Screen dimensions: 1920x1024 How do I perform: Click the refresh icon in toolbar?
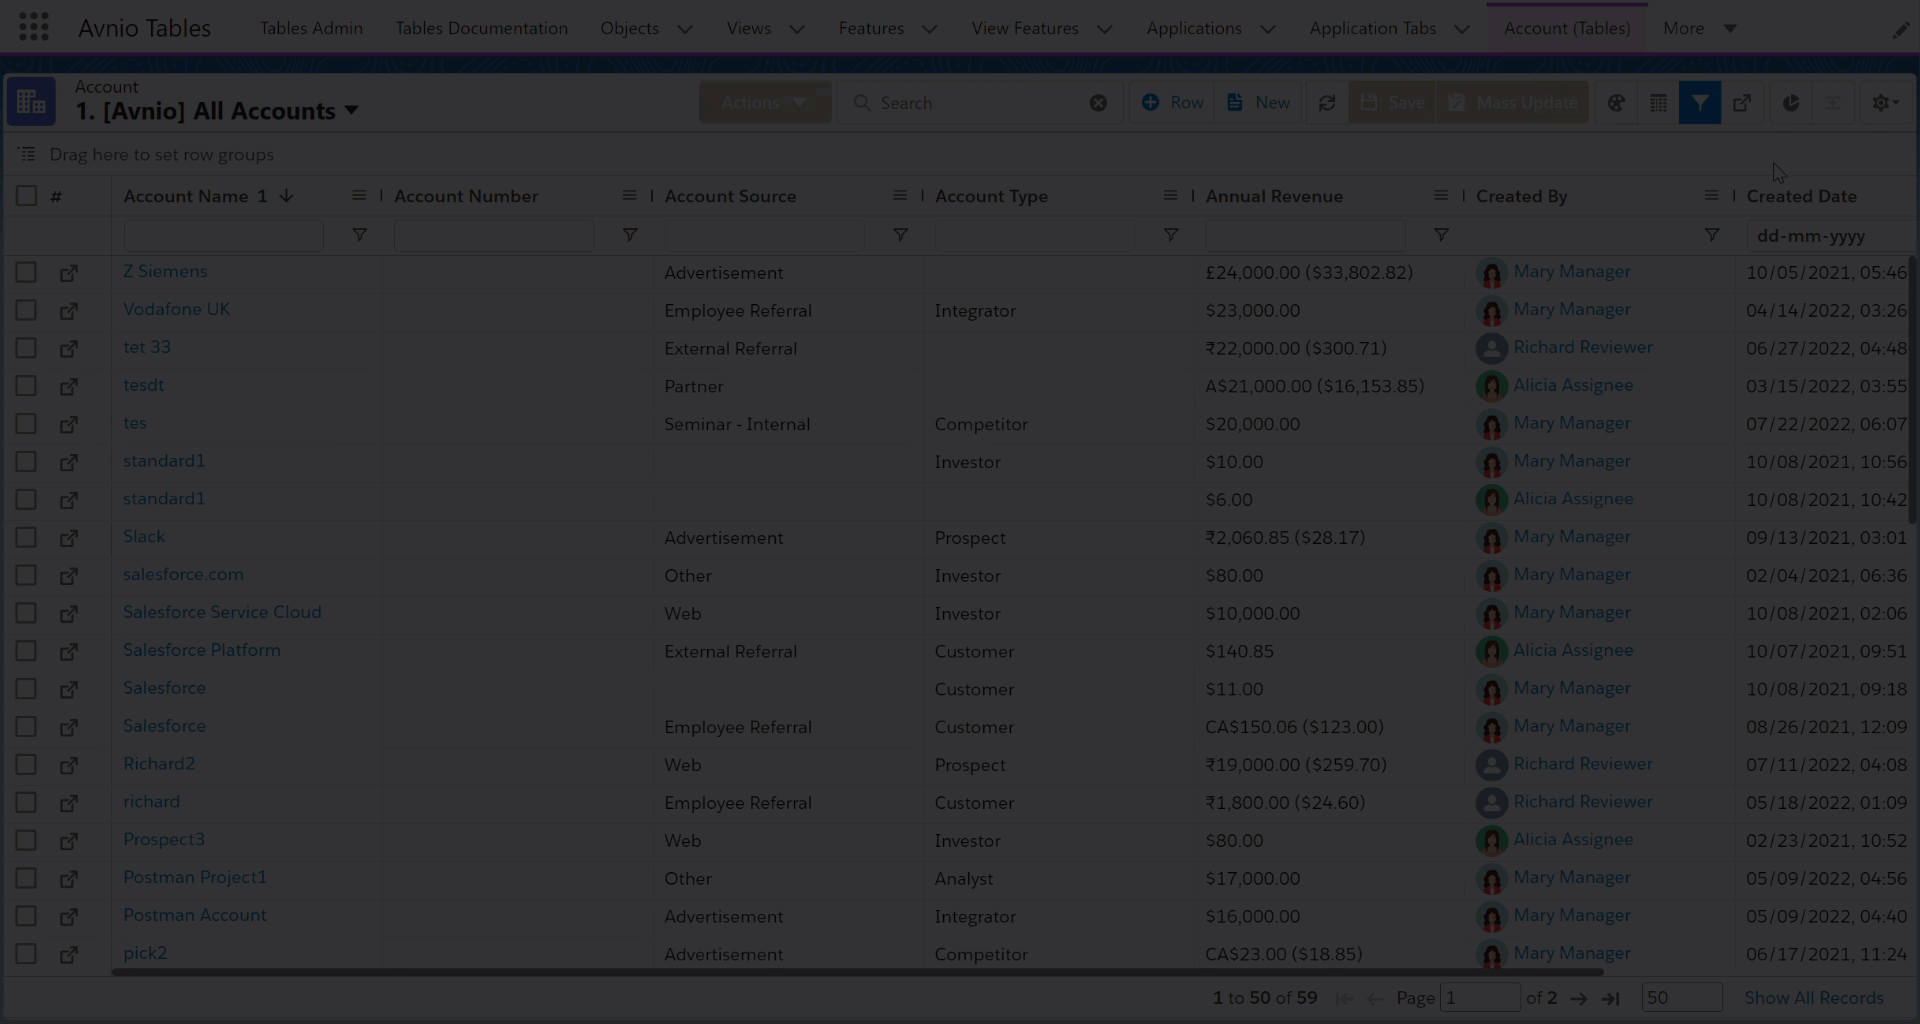[1327, 103]
